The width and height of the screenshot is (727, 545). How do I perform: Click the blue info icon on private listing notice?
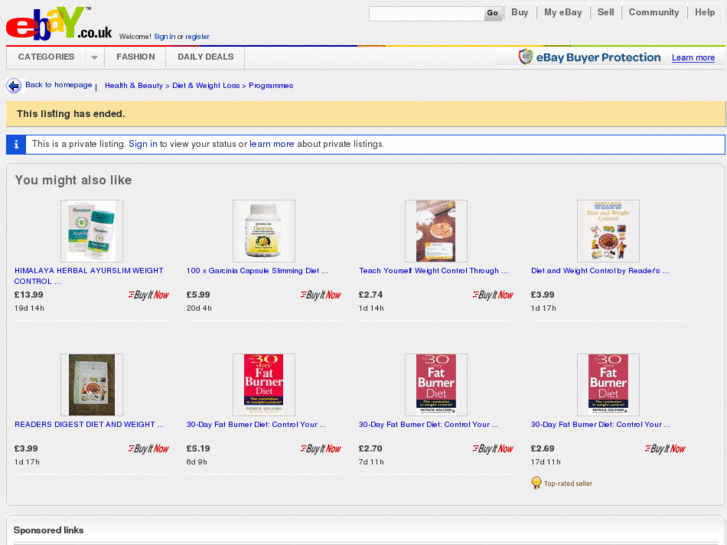point(16,144)
